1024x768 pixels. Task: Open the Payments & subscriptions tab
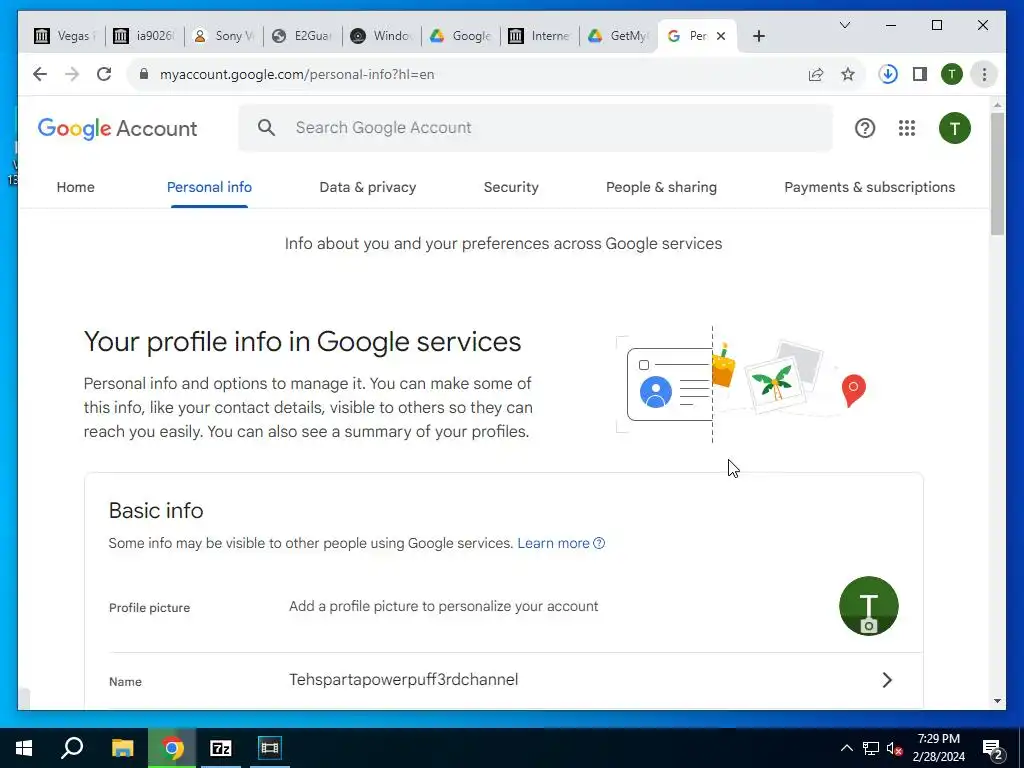(870, 187)
